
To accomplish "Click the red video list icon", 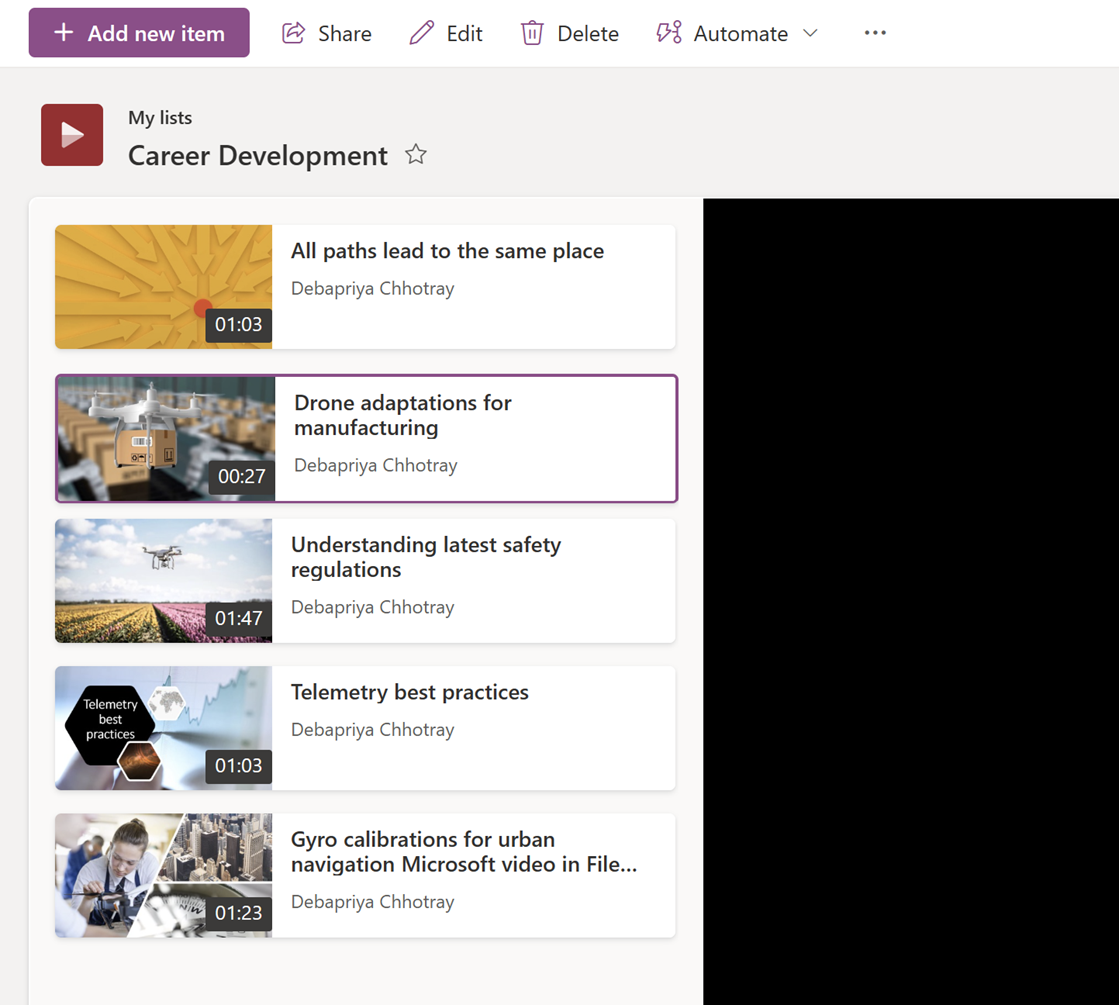I will [72, 135].
